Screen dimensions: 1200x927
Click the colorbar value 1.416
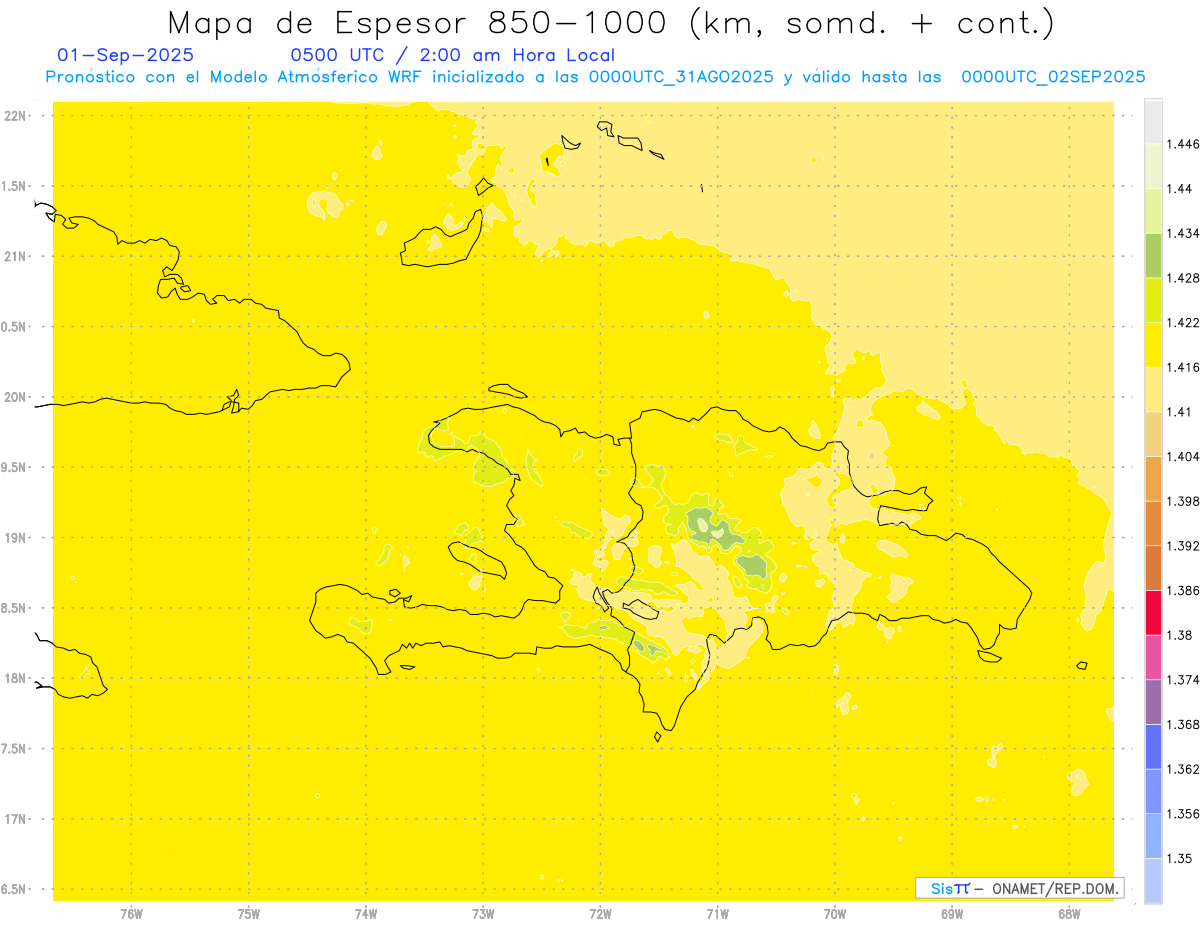coord(1183,367)
